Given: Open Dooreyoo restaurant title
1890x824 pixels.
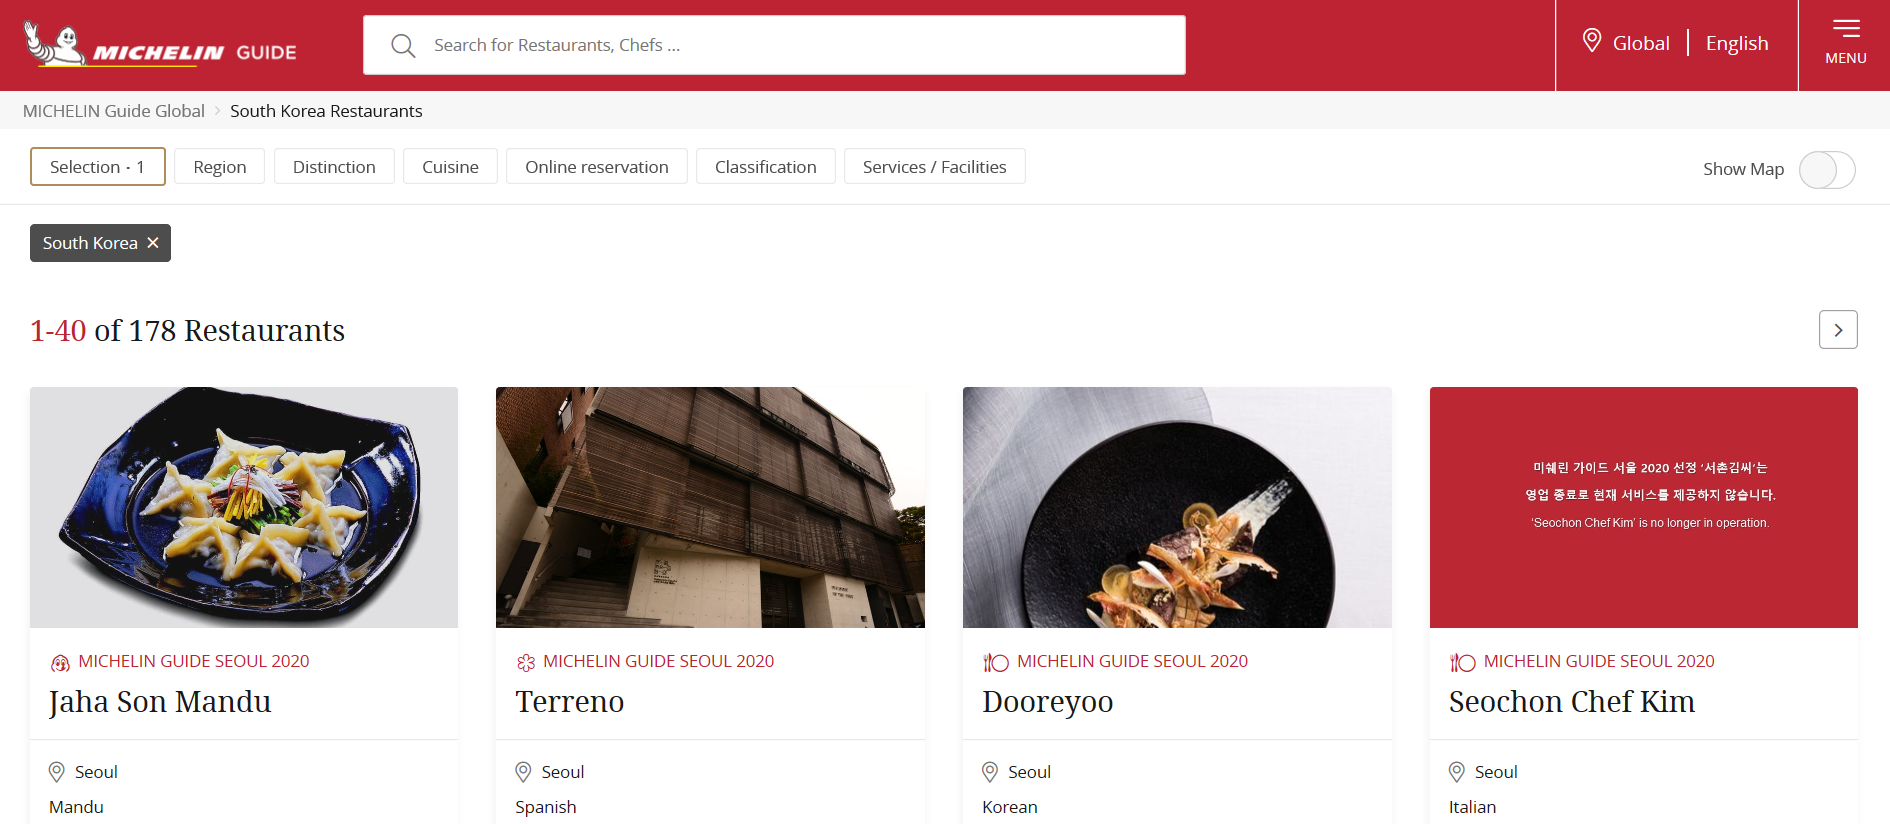Looking at the screenshot, I should tap(1048, 702).
